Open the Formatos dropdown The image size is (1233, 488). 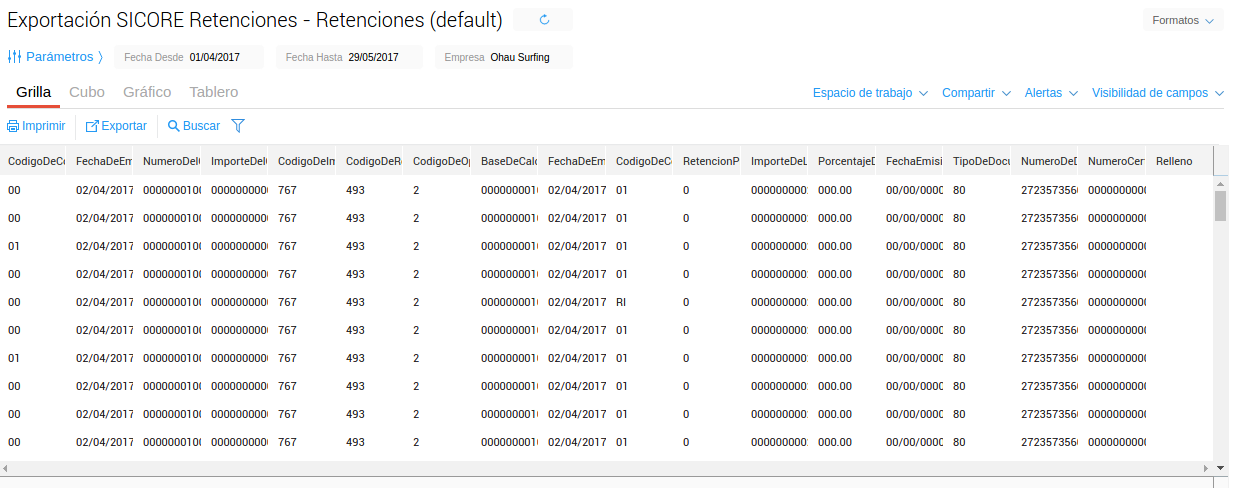[x=1183, y=20]
